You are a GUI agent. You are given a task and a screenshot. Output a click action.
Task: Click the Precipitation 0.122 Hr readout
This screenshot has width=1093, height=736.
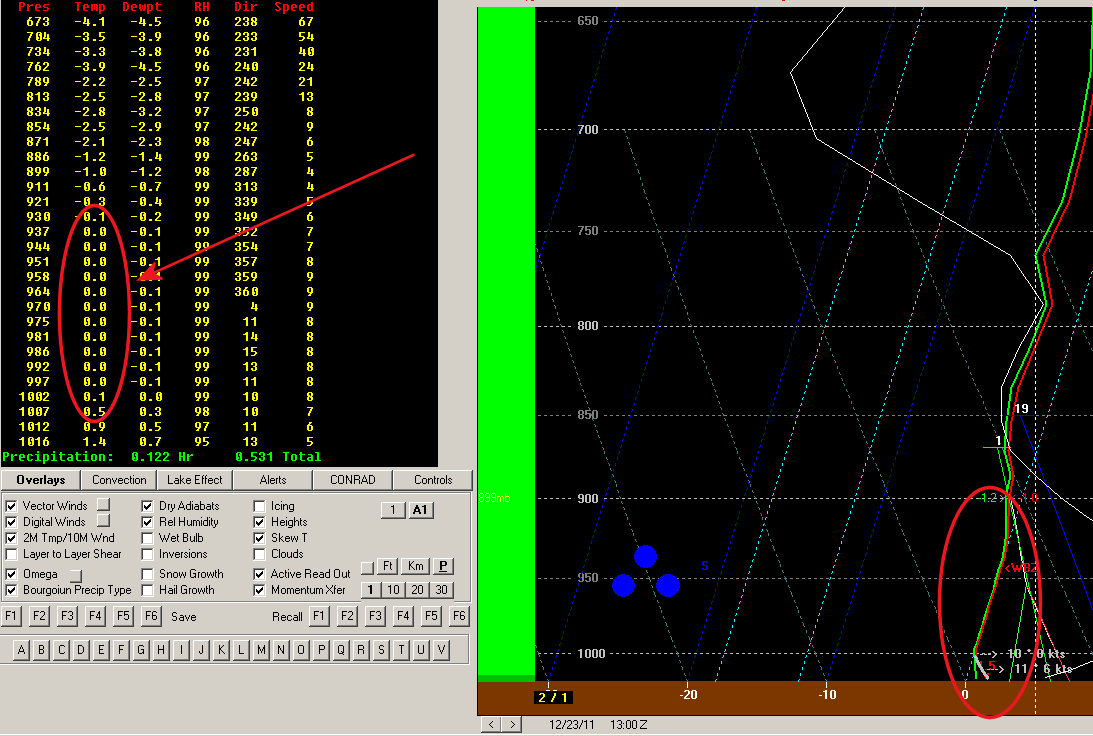98,457
